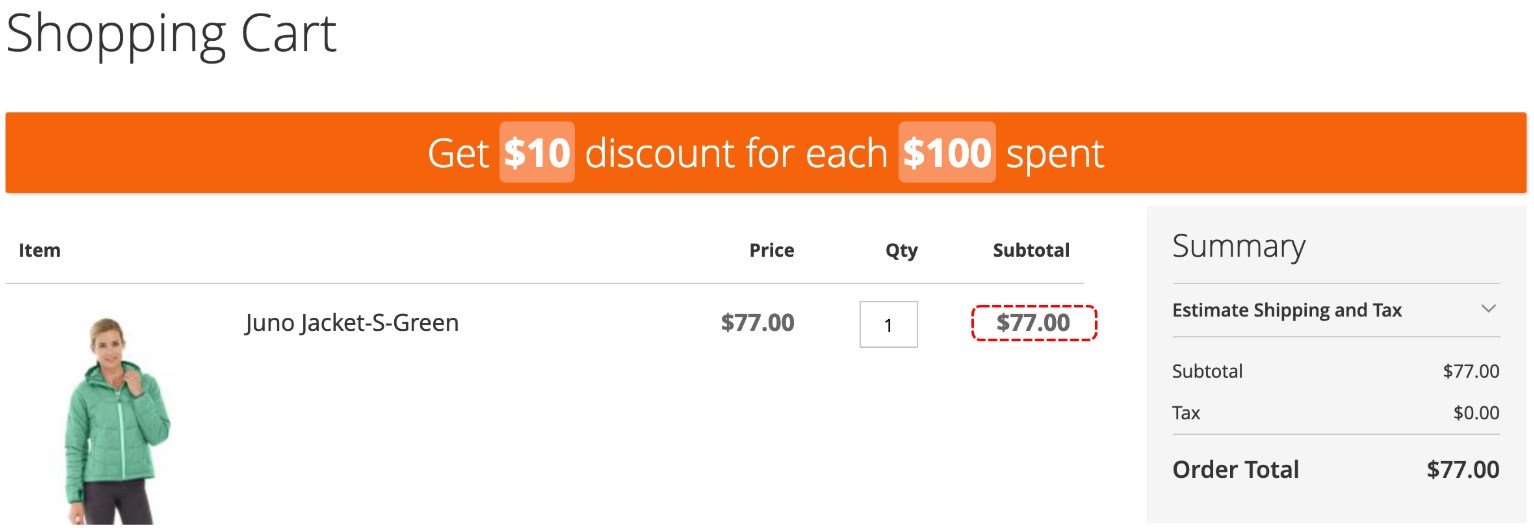Click the Summary Subtotal amount $77.00
This screenshot has height=528, width=1534.
(x=1470, y=372)
